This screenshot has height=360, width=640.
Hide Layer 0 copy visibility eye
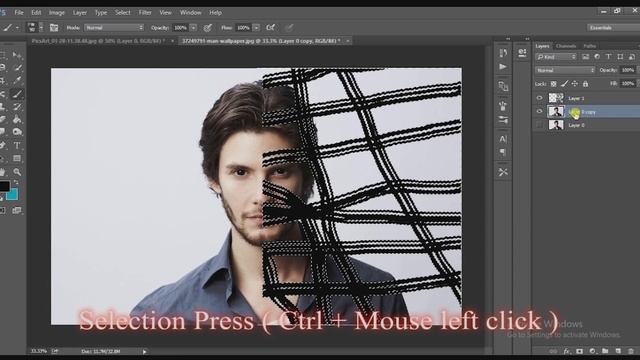[x=539, y=111]
